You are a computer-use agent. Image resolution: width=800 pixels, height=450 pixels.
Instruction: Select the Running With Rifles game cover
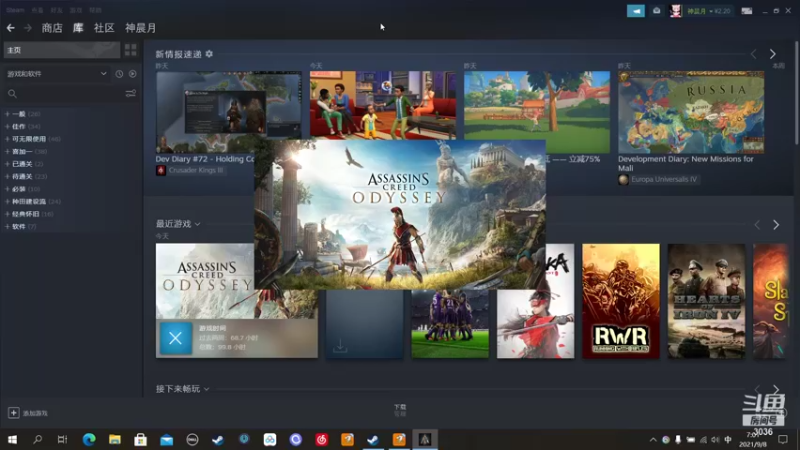(x=621, y=301)
